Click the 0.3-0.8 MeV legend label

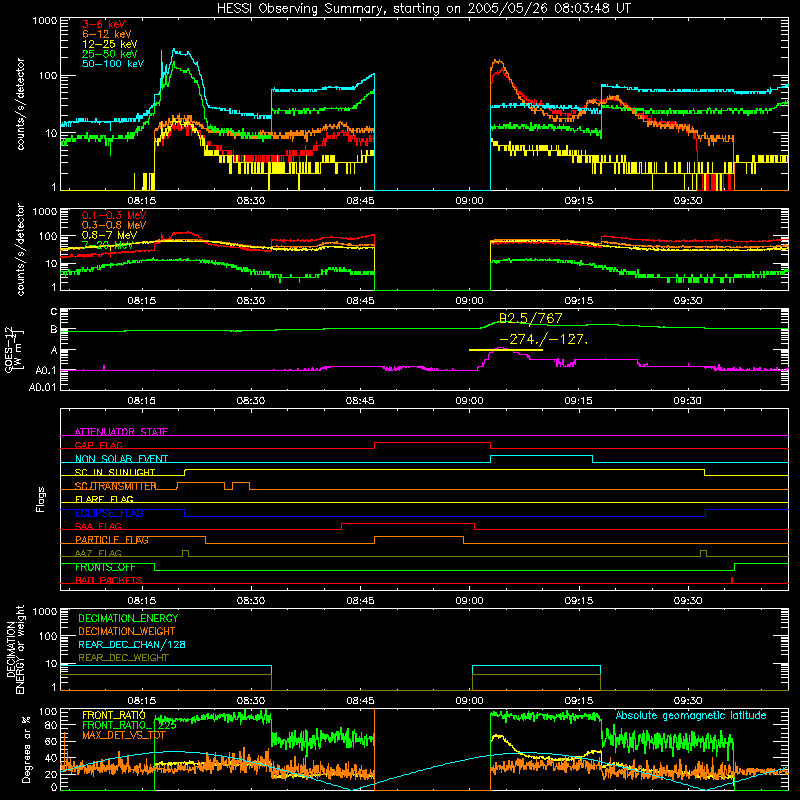114,225
